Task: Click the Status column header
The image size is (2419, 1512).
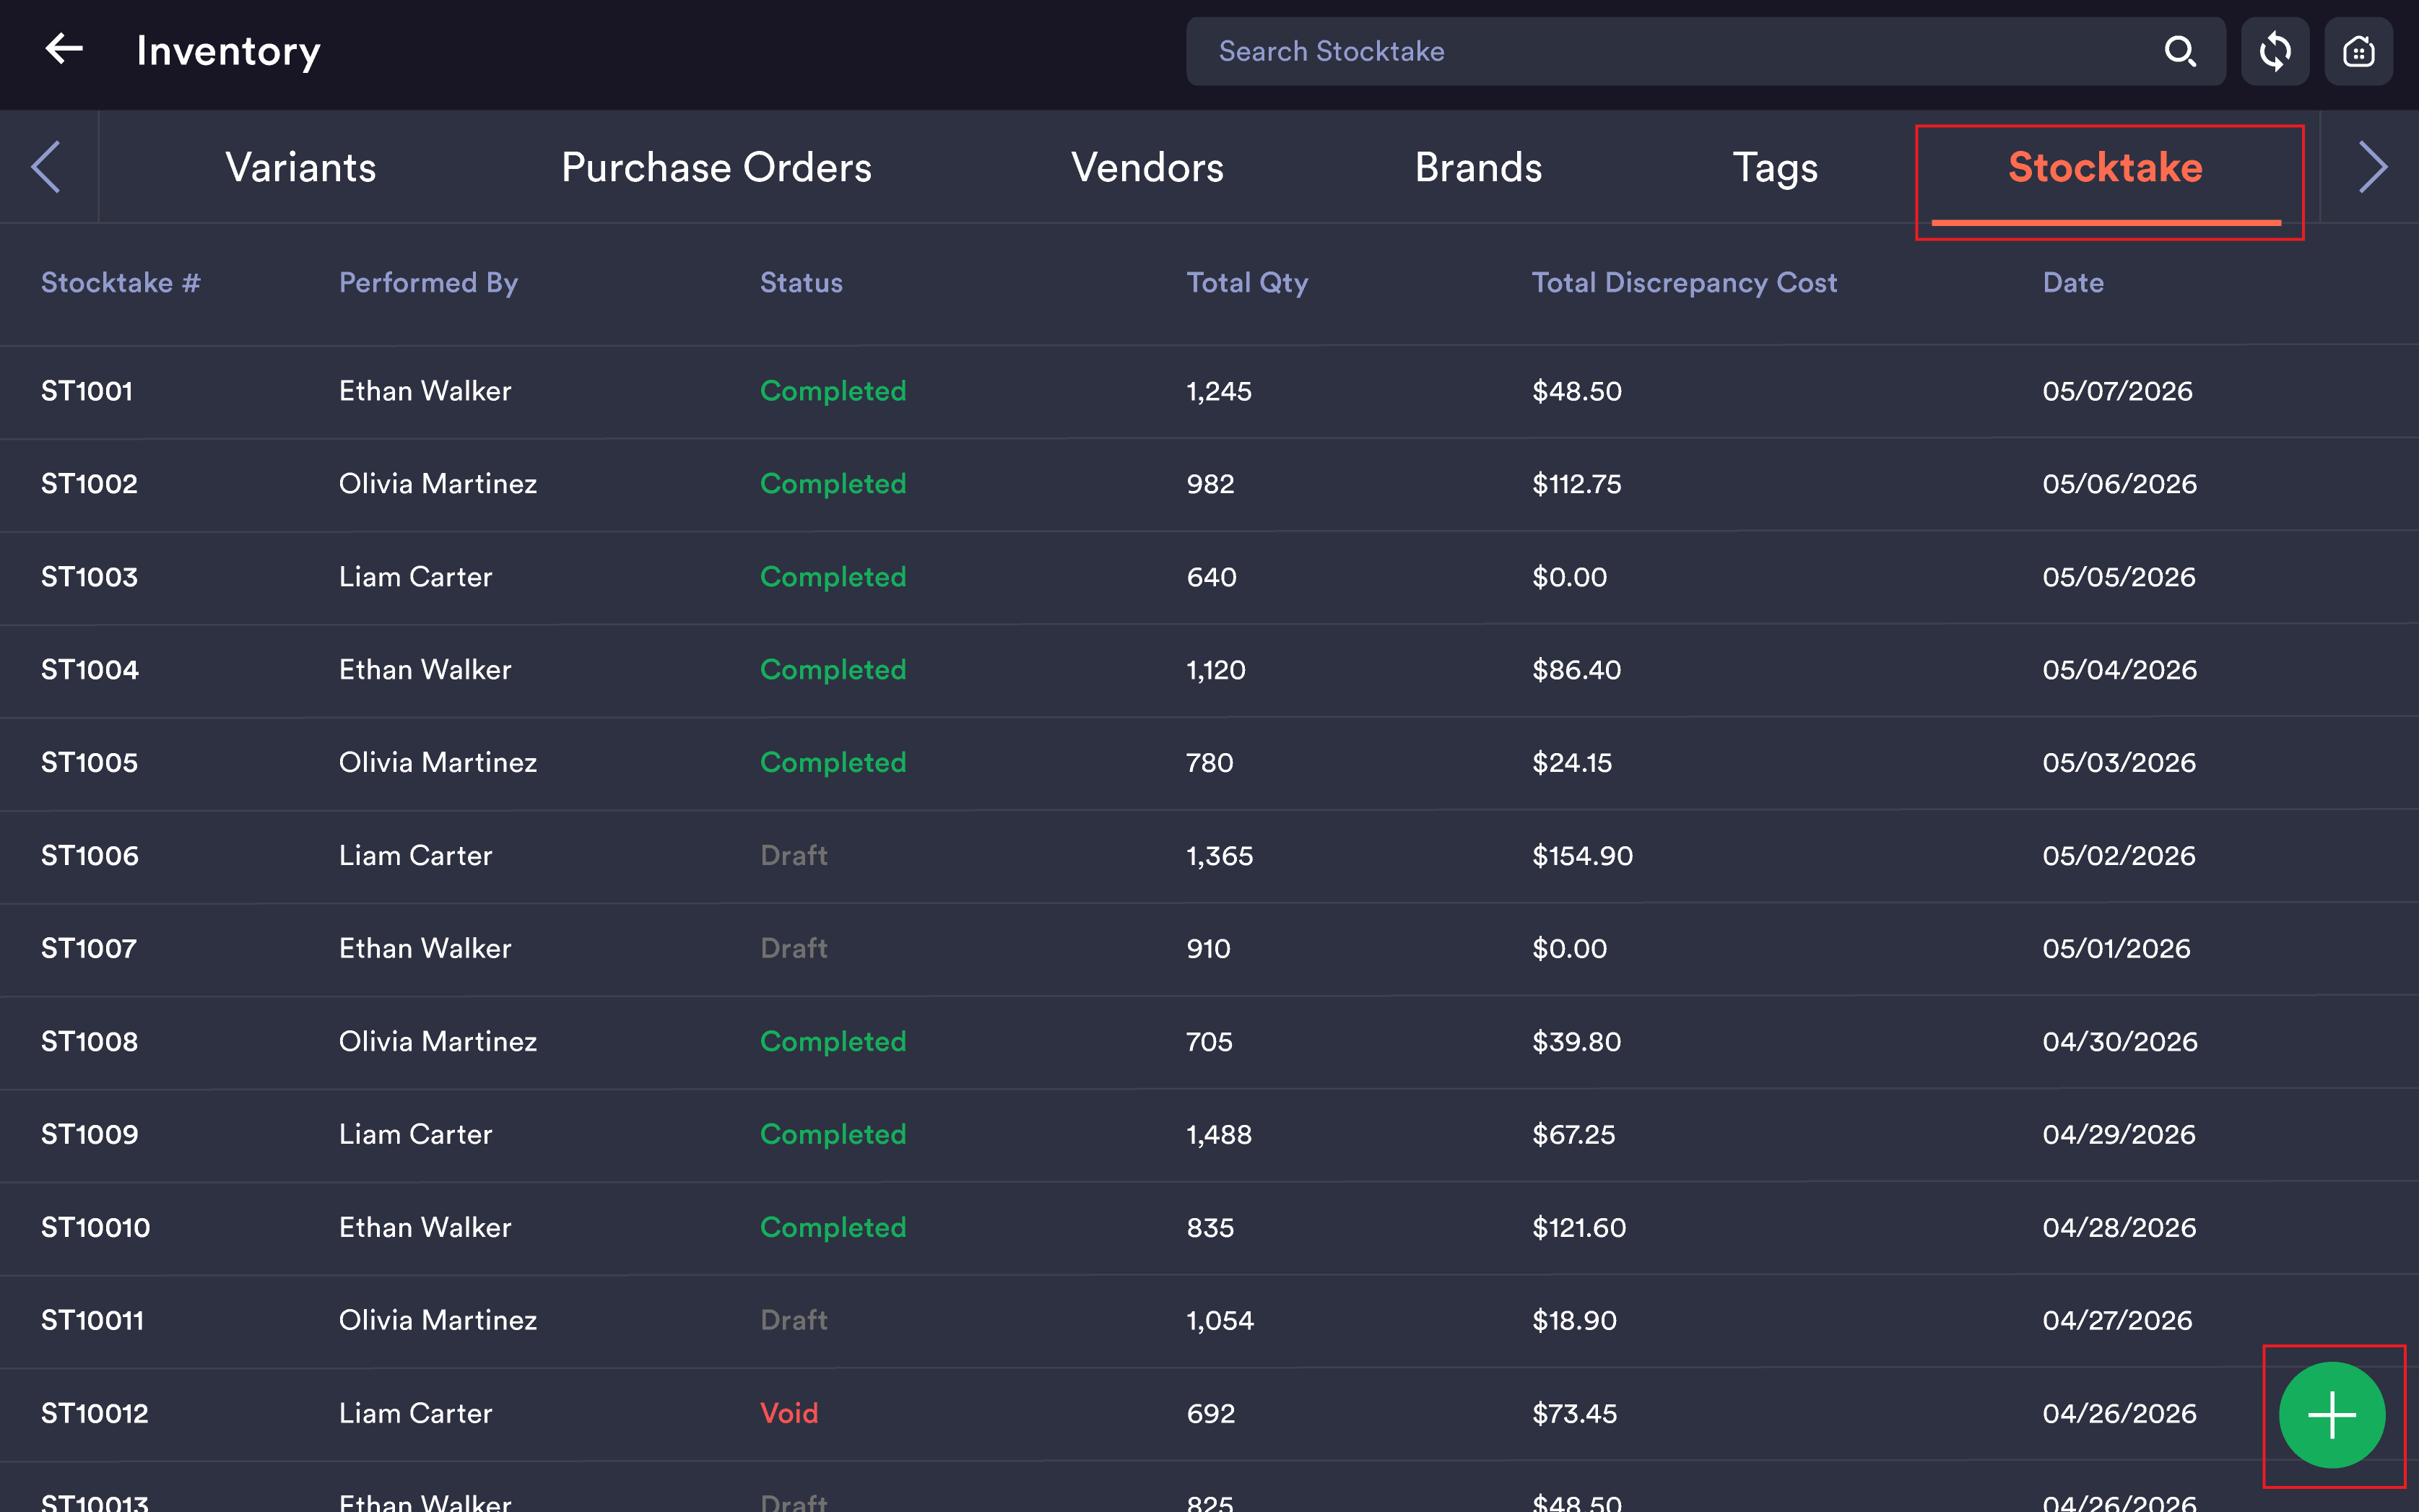Action: coord(801,283)
